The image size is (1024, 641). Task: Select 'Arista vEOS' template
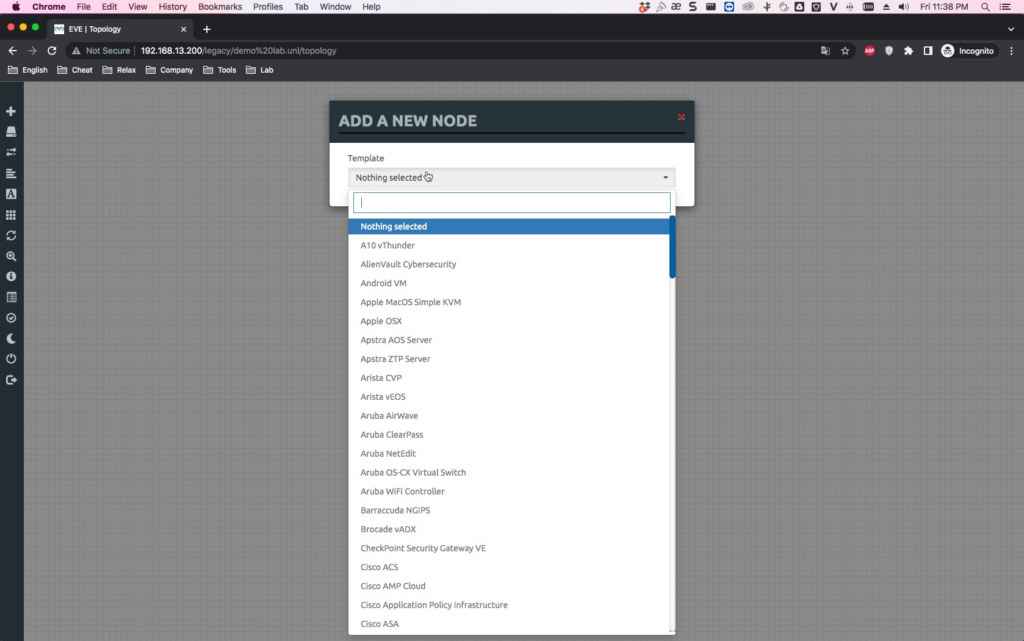coord(508,397)
